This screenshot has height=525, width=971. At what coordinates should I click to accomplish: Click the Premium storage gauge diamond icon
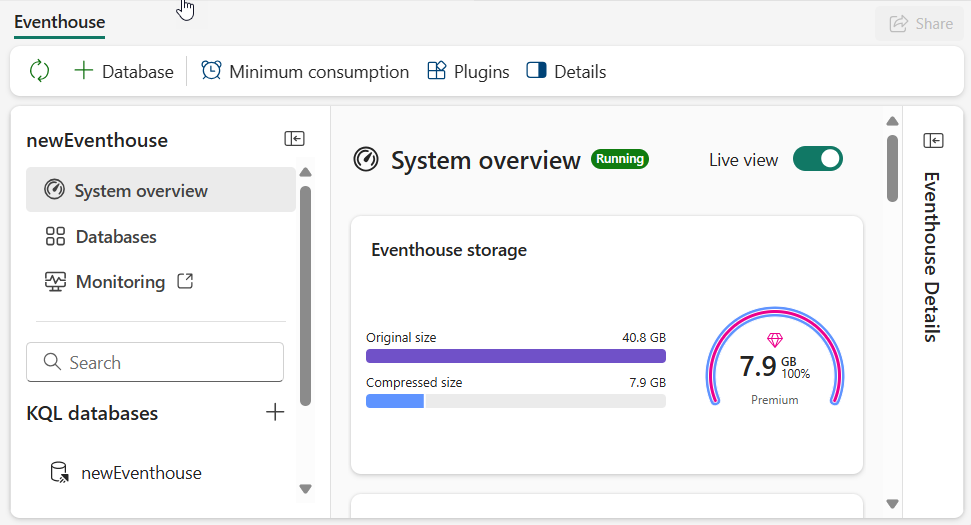pyautogui.click(x=775, y=341)
